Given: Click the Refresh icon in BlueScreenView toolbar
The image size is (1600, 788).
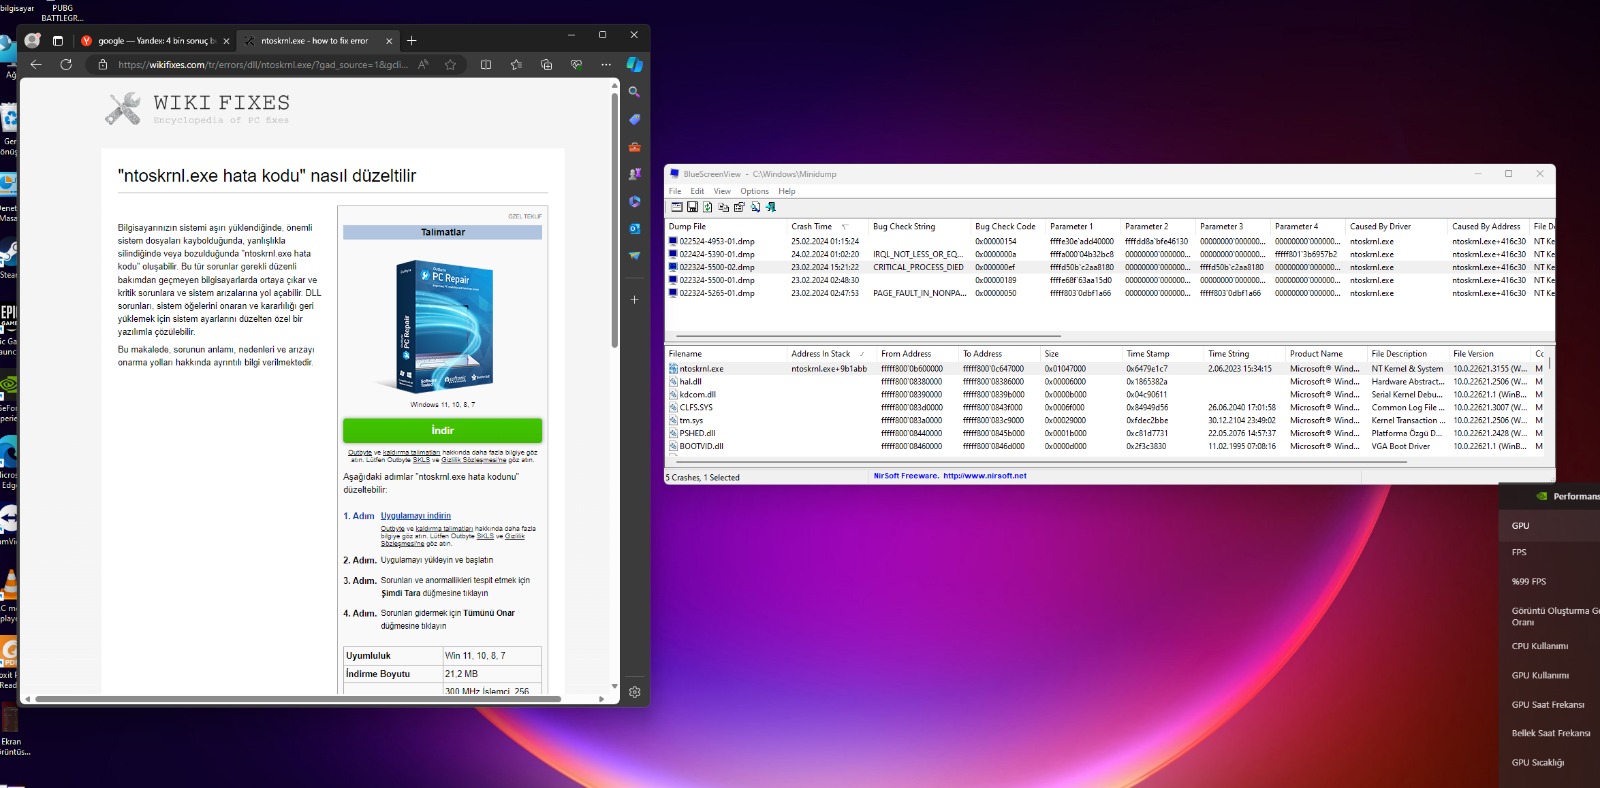Looking at the screenshot, I should click(708, 207).
